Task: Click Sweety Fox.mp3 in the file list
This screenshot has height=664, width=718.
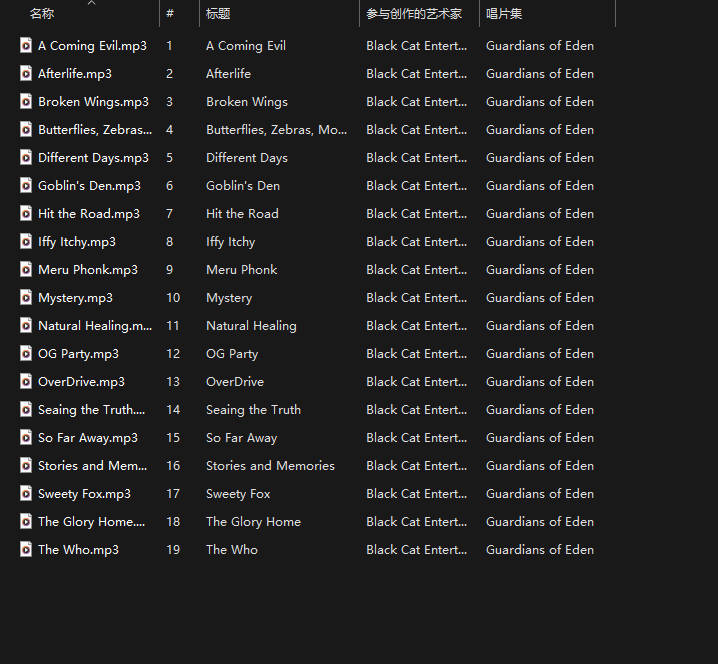Action: [x=84, y=494]
